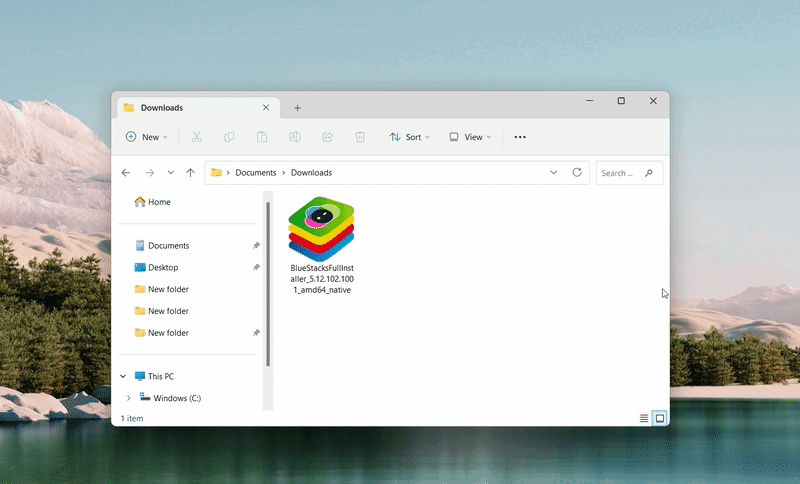Close the File Explorer window
The height and width of the screenshot is (484, 800).
(653, 101)
